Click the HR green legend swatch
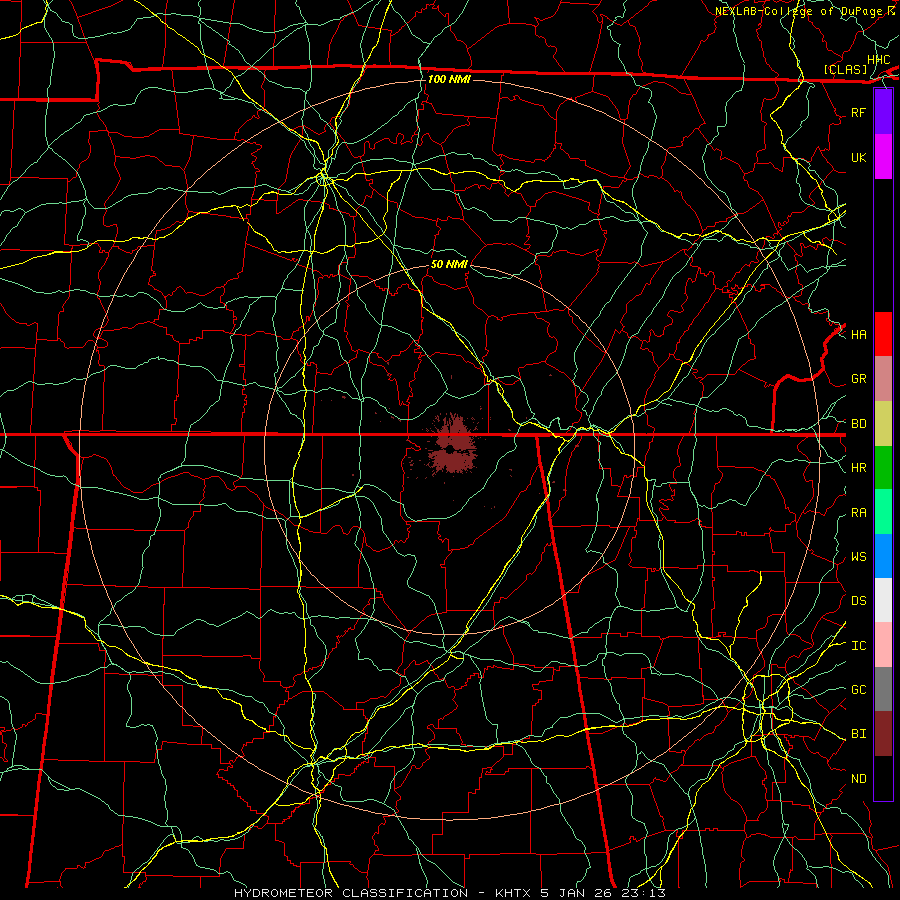 point(883,468)
